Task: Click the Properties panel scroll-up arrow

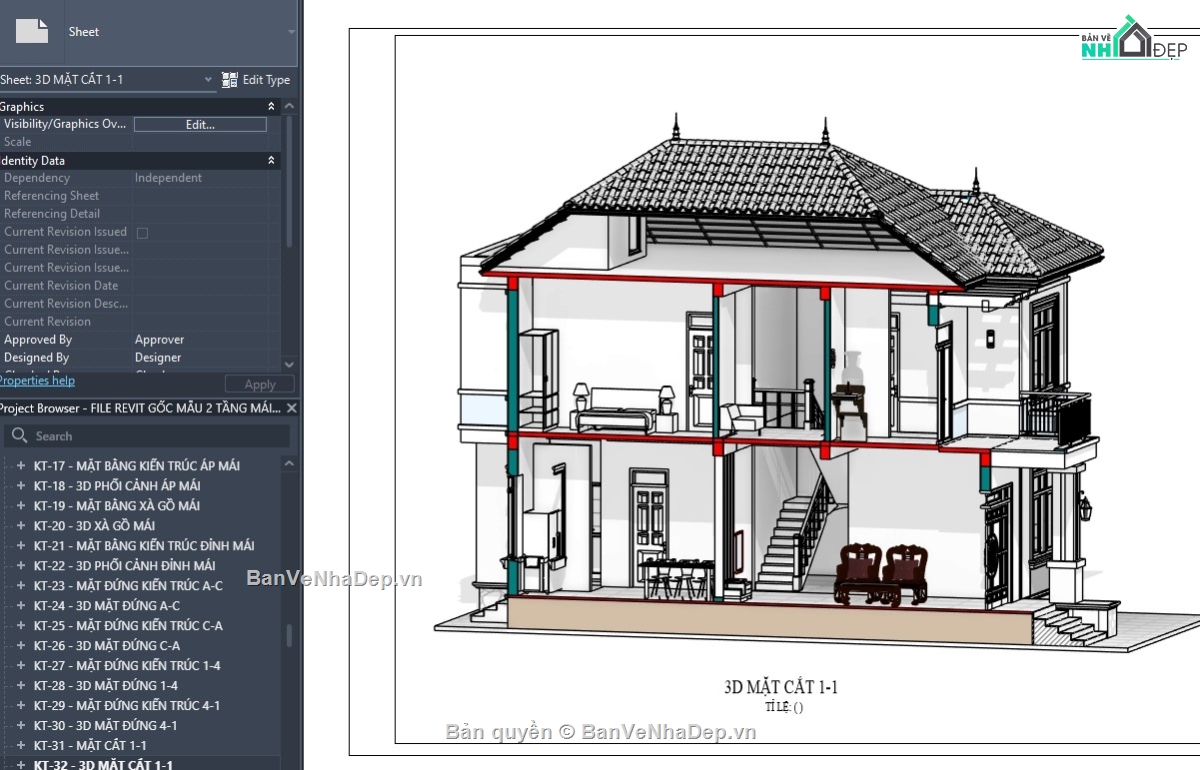Action: [290, 106]
